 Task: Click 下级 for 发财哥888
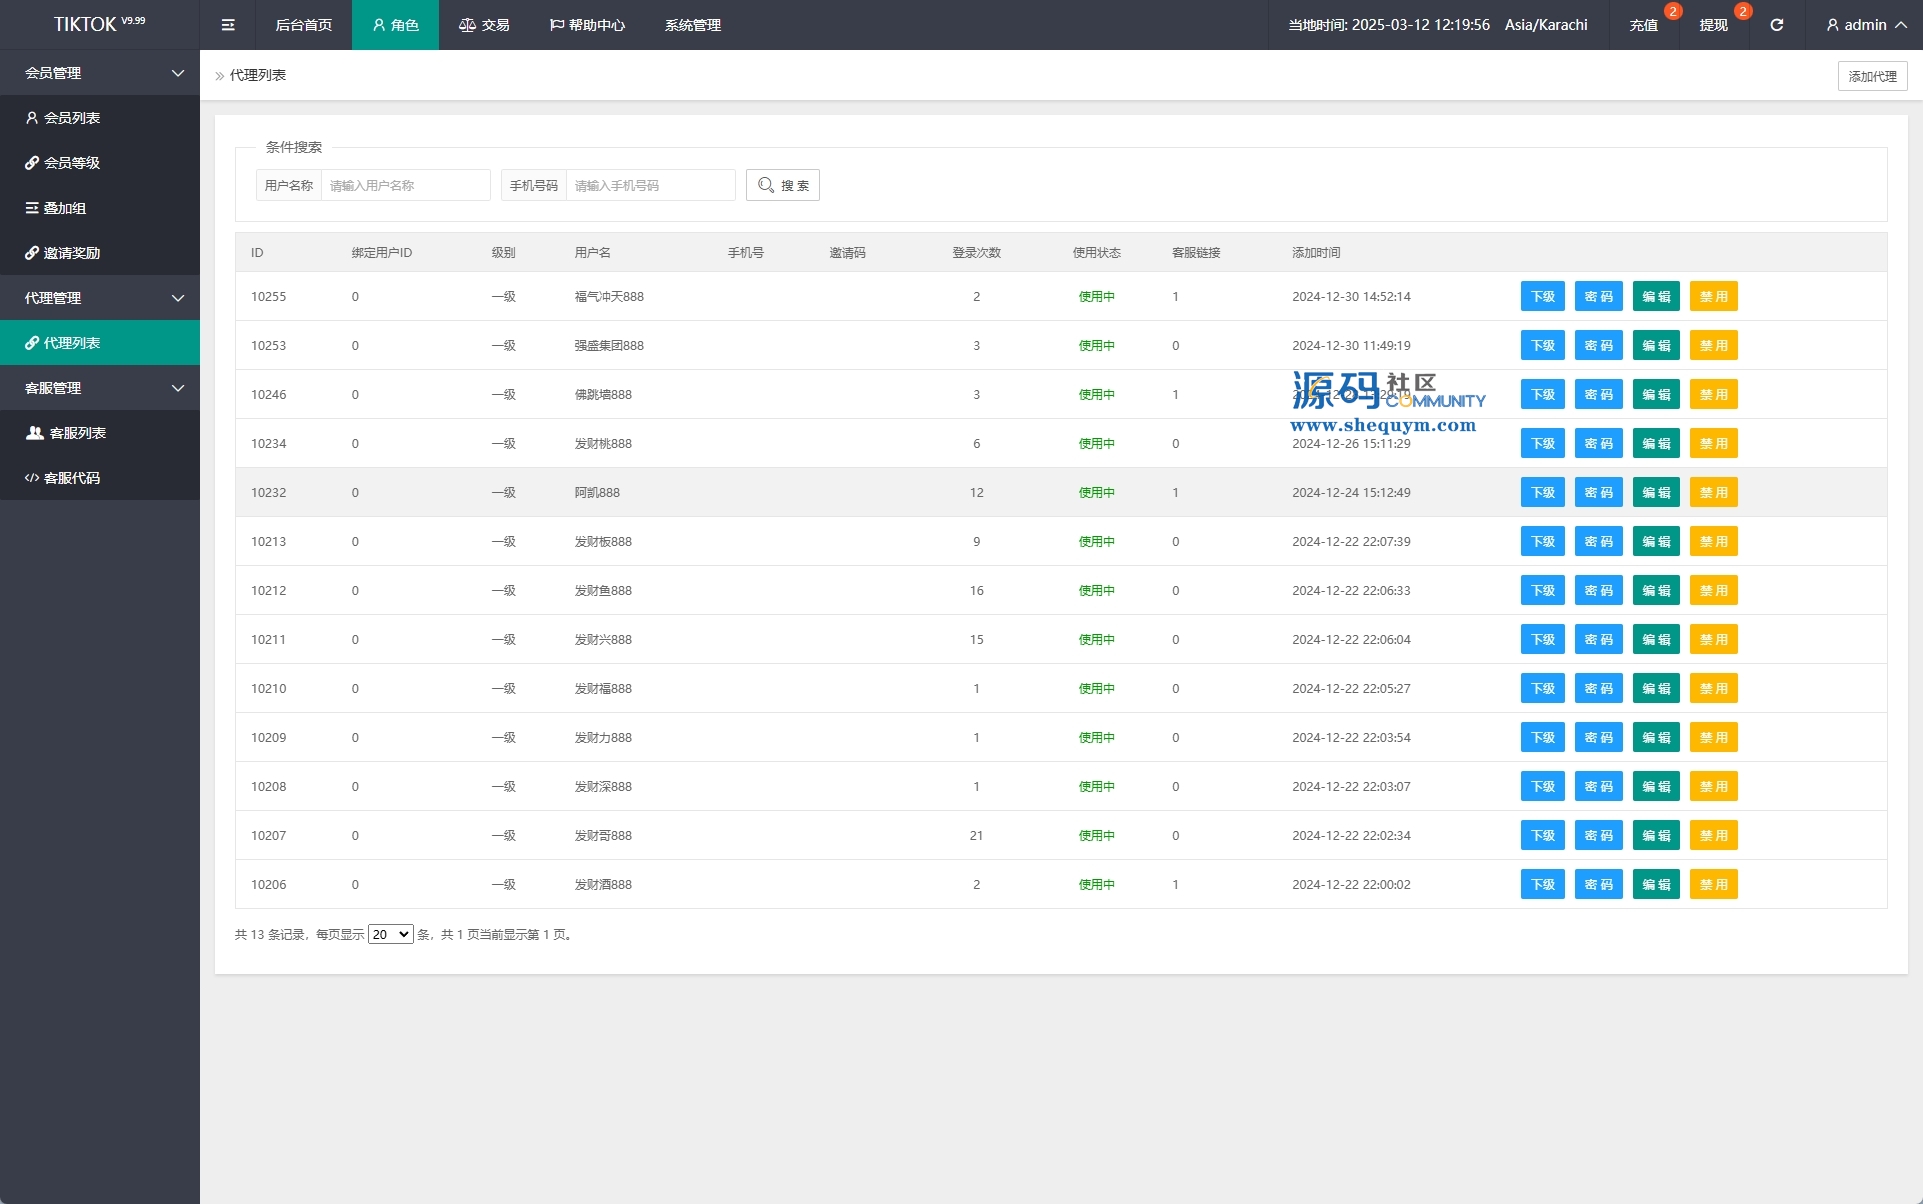(x=1543, y=835)
